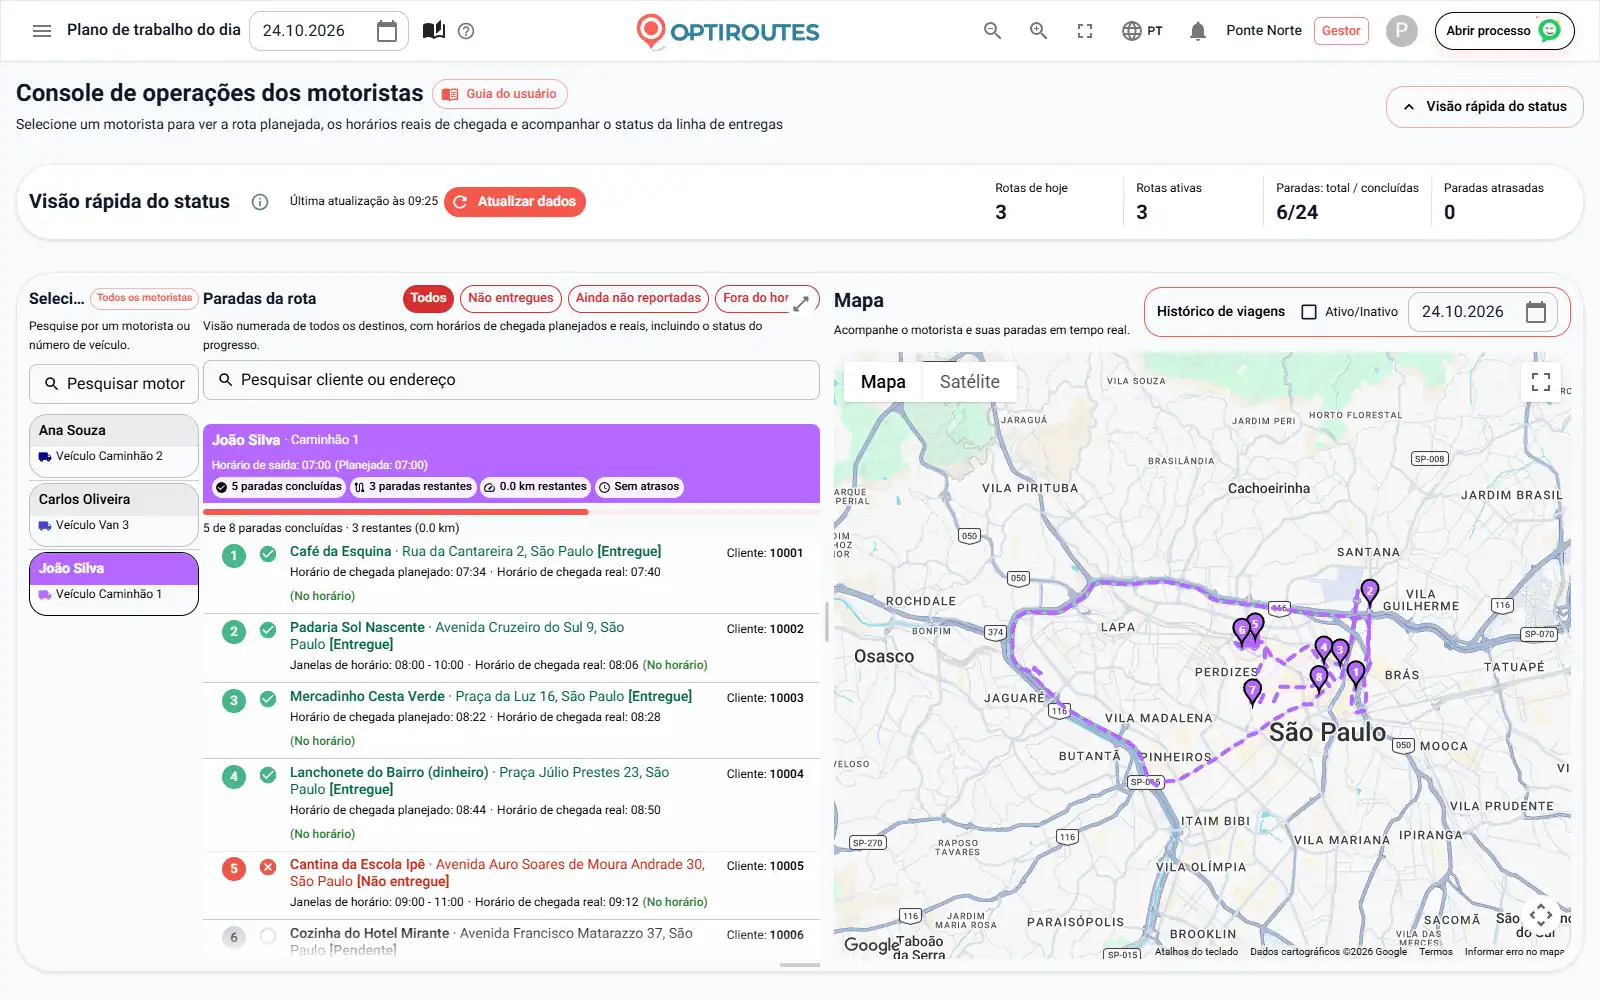This screenshot has width=1600, height=1000.
Task: Click stop number 3 badge
Action: (x=234, y=701)
